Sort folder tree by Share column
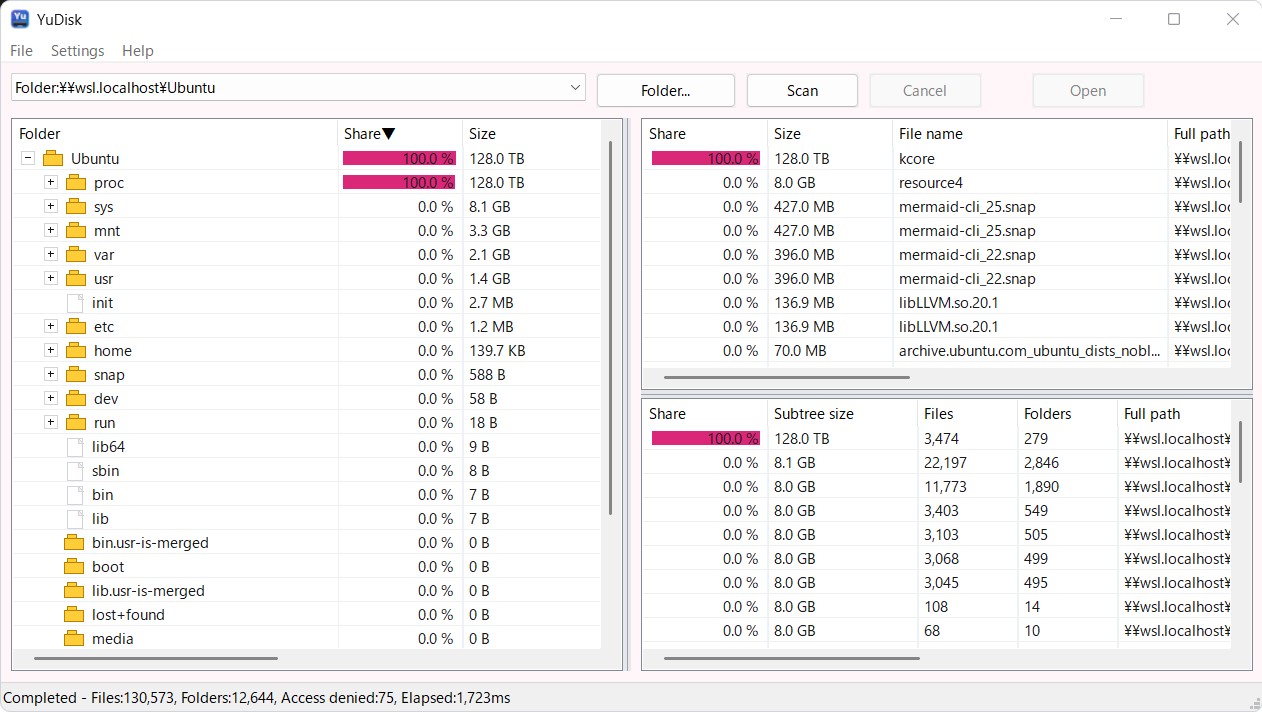Screen dimensions: 1262x712 [x=400, y=133]
